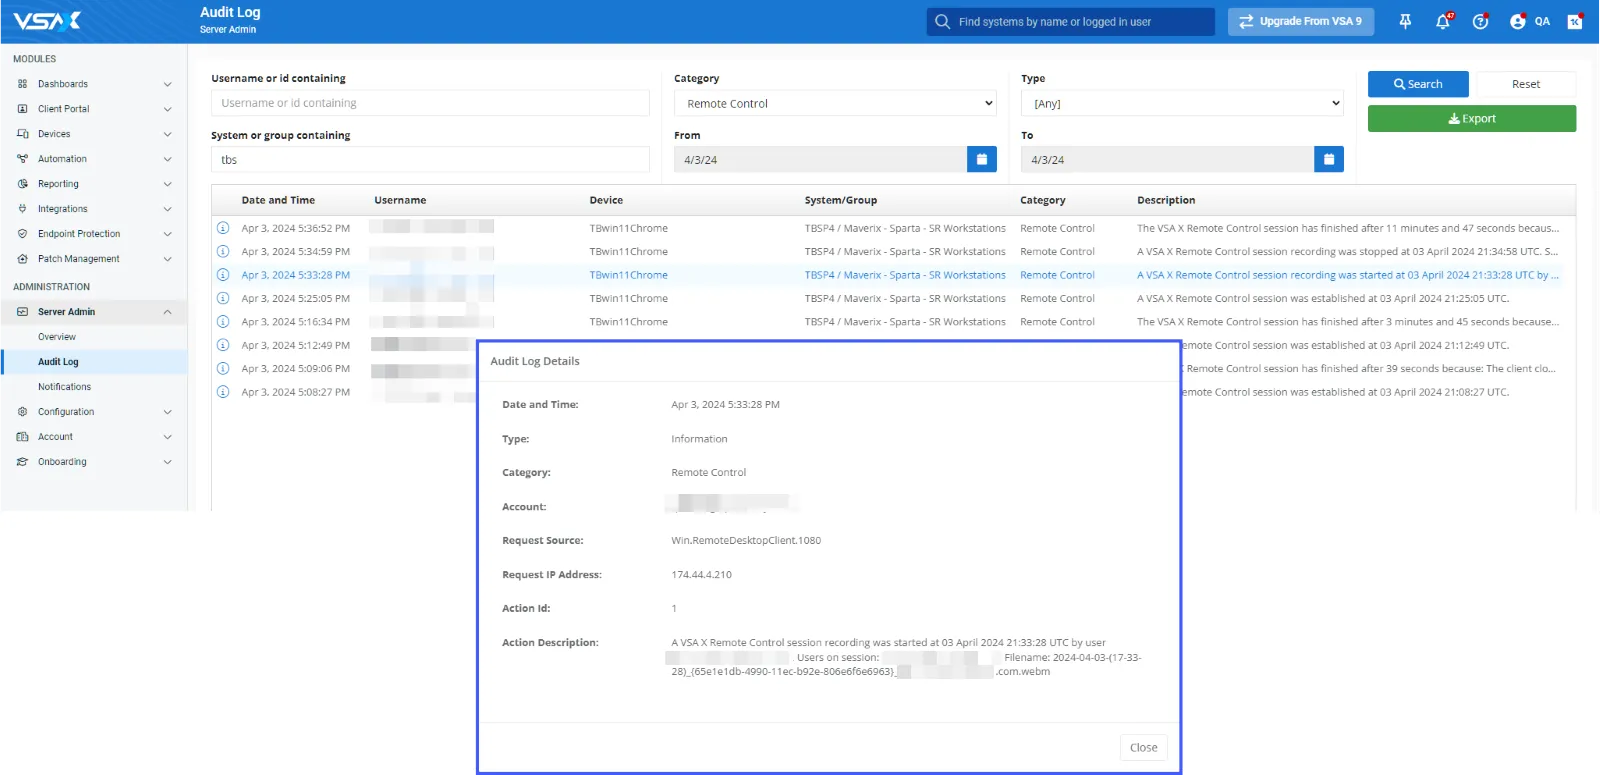The width and height of the screenshot is (1600, 775).
Task: Reset the audit log filters
Action: pos(1525,84)
